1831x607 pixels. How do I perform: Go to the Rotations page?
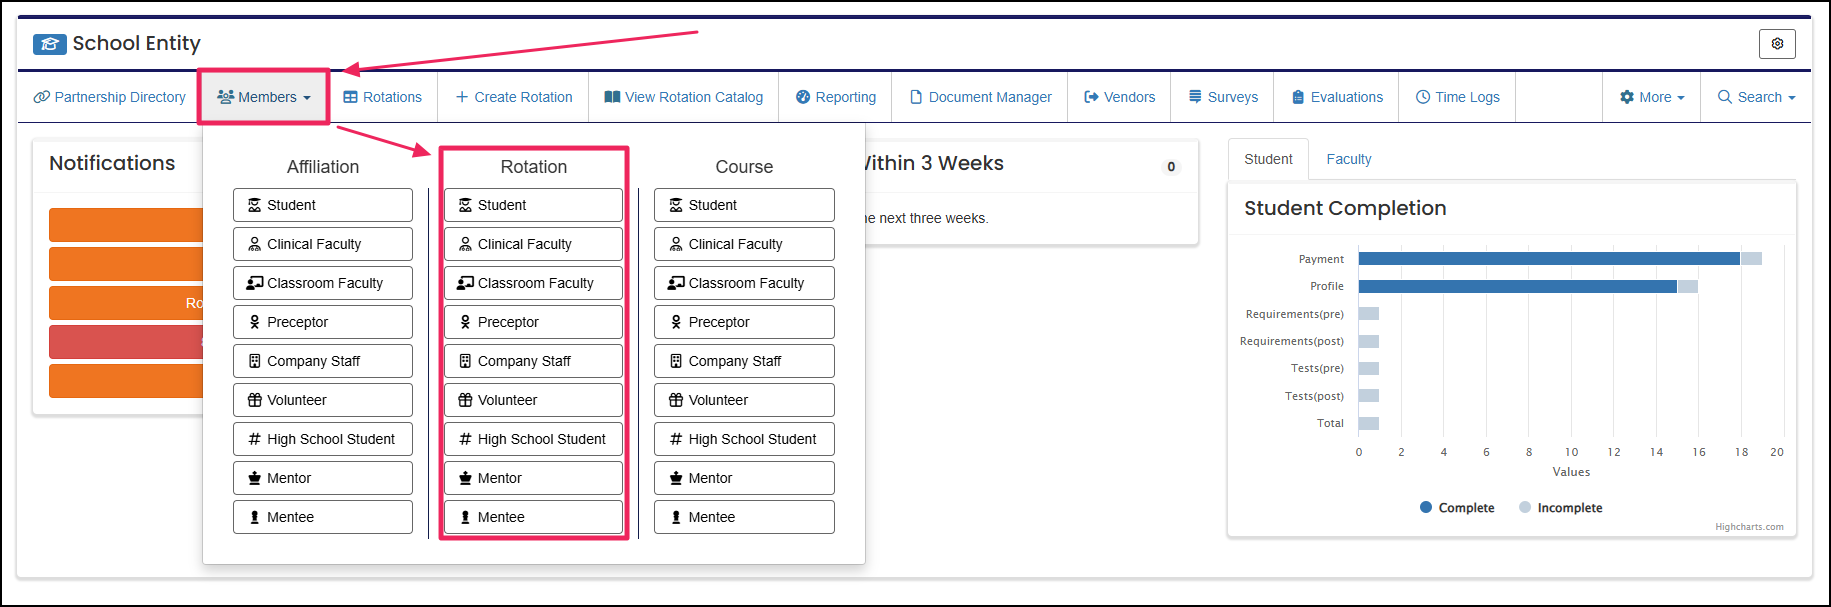click(382, 97)
